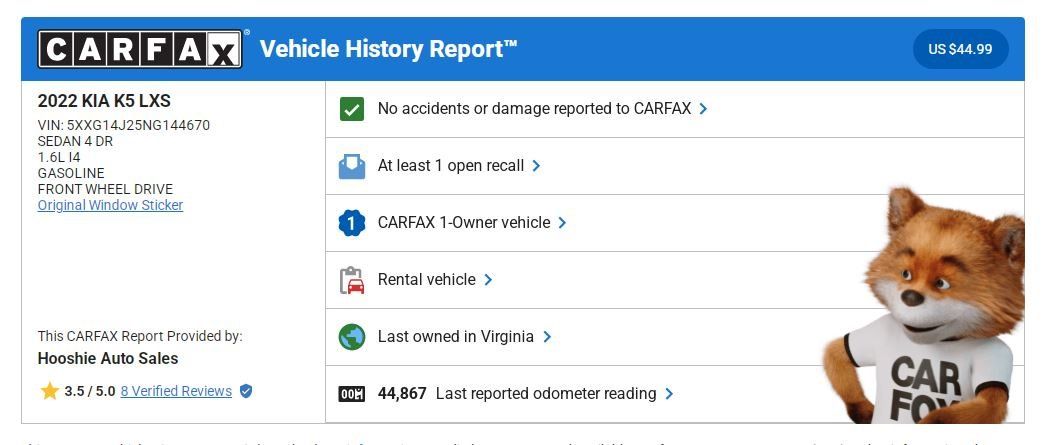Expand the Last owned in Virginia chevron
Viewport: 1042px width, 445px height.
click(547, 337)
